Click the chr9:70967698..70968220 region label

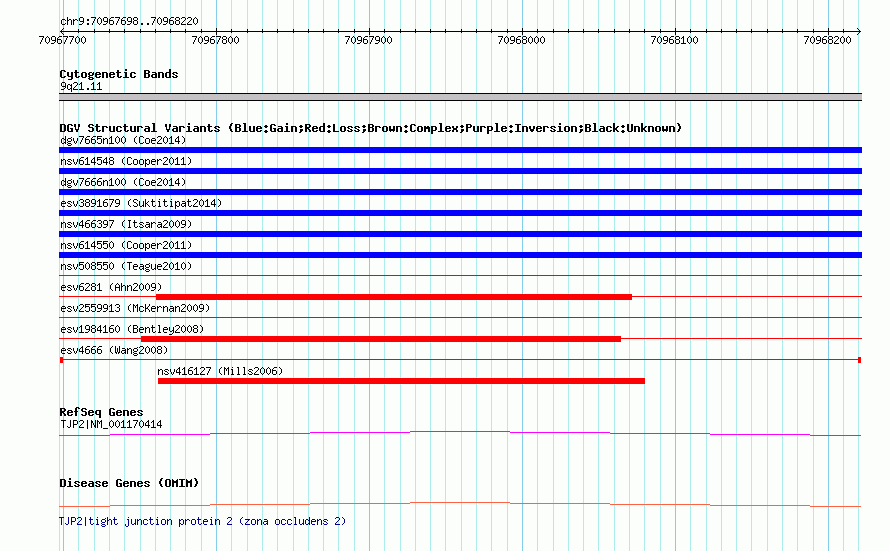(x=129, y=21)
